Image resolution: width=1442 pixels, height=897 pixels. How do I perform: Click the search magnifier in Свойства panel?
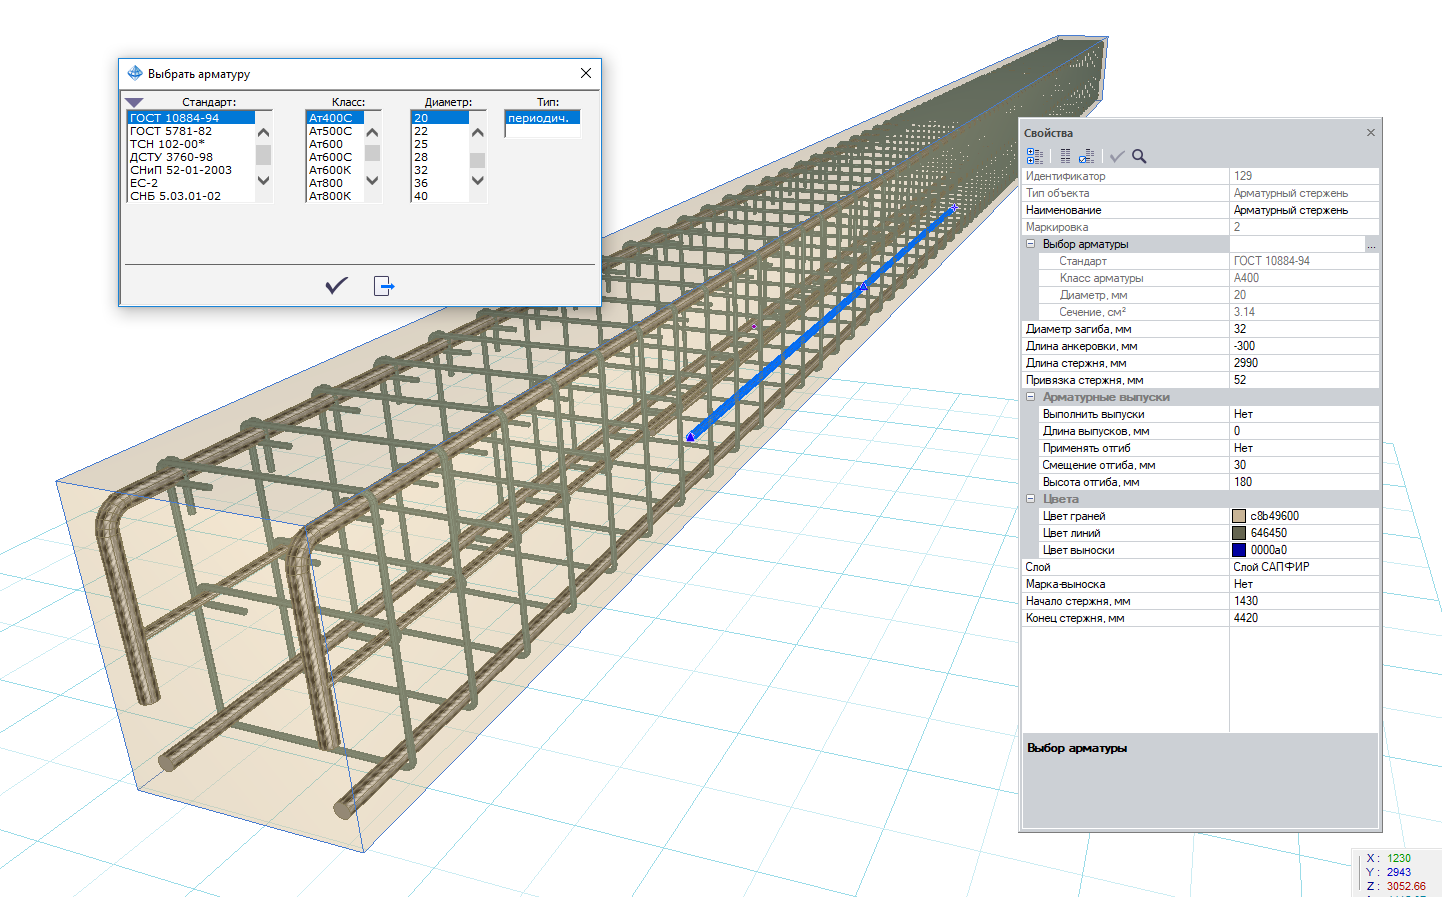[1139, 156]
